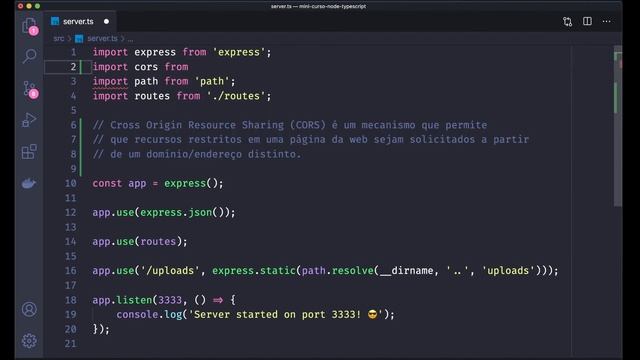640x360 pixels.
Task: Click the underlined import on line 3
Action: pos(110,82)
